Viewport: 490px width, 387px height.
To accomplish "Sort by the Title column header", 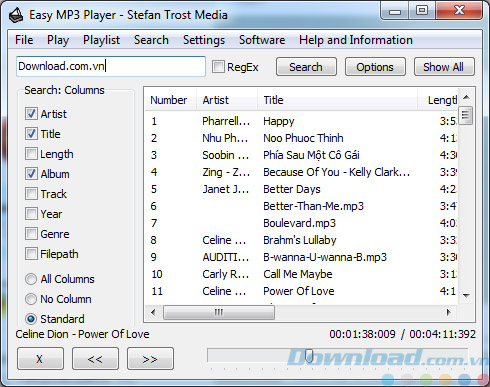I will pyautogui.click(x=337, y=100).
